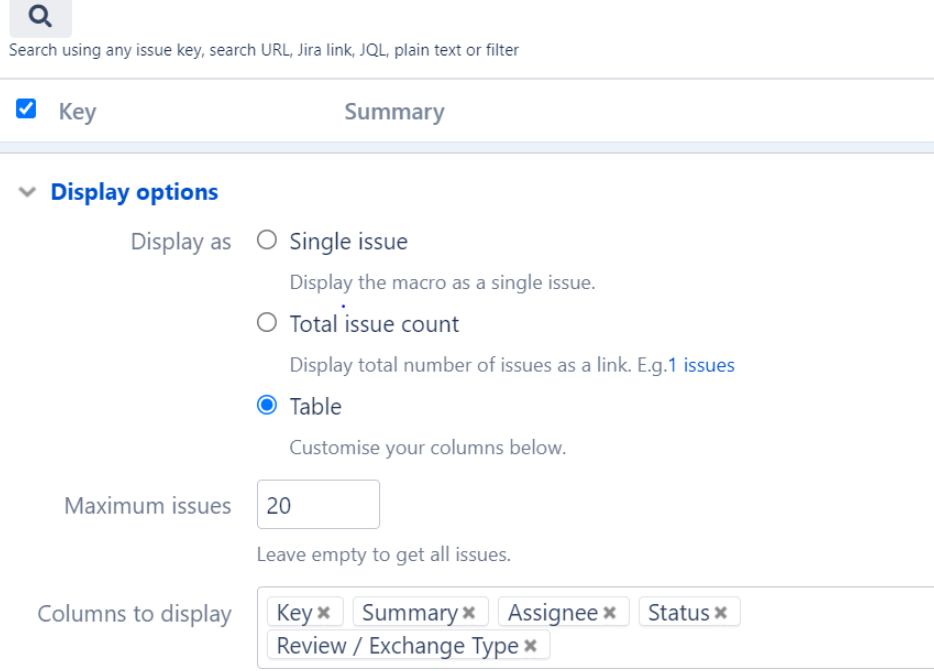
Task: Remove the Assignee column tag
Action: pyautogui.click(x=609, y=613)
